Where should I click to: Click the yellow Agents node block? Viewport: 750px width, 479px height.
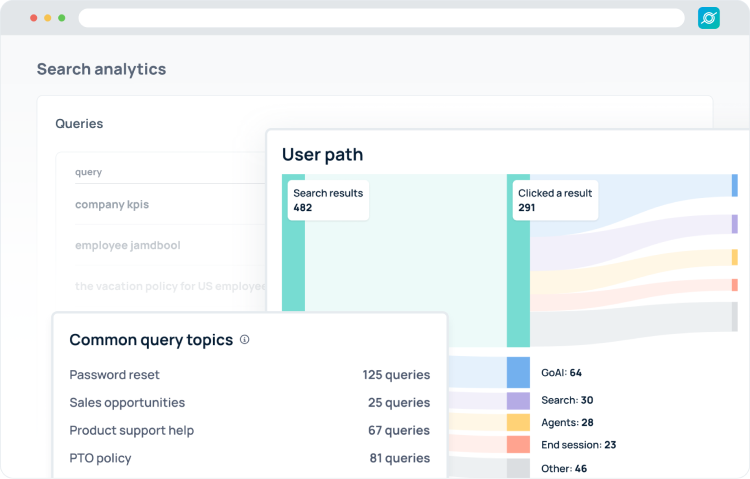(518, 423)
